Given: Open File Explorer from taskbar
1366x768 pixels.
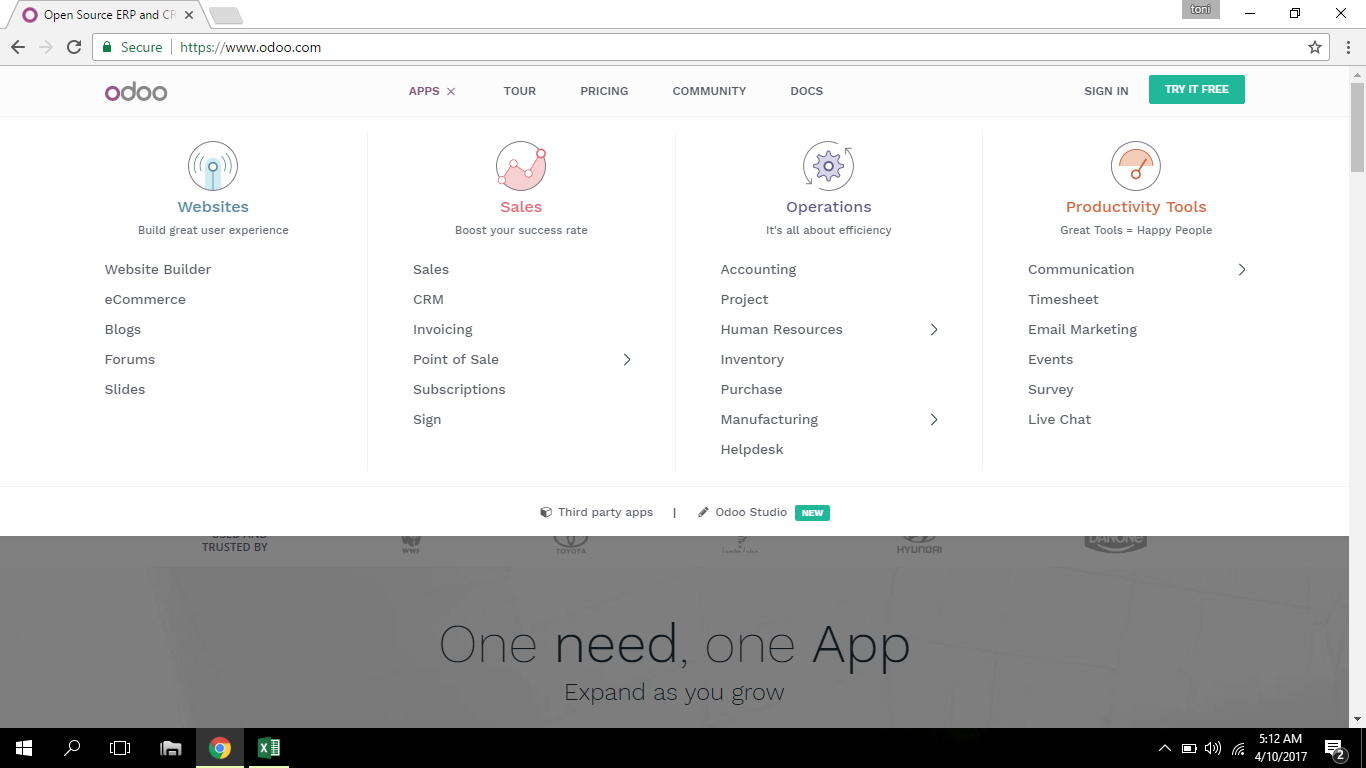Looking at the screenshot, I should [x=171, y=748].
